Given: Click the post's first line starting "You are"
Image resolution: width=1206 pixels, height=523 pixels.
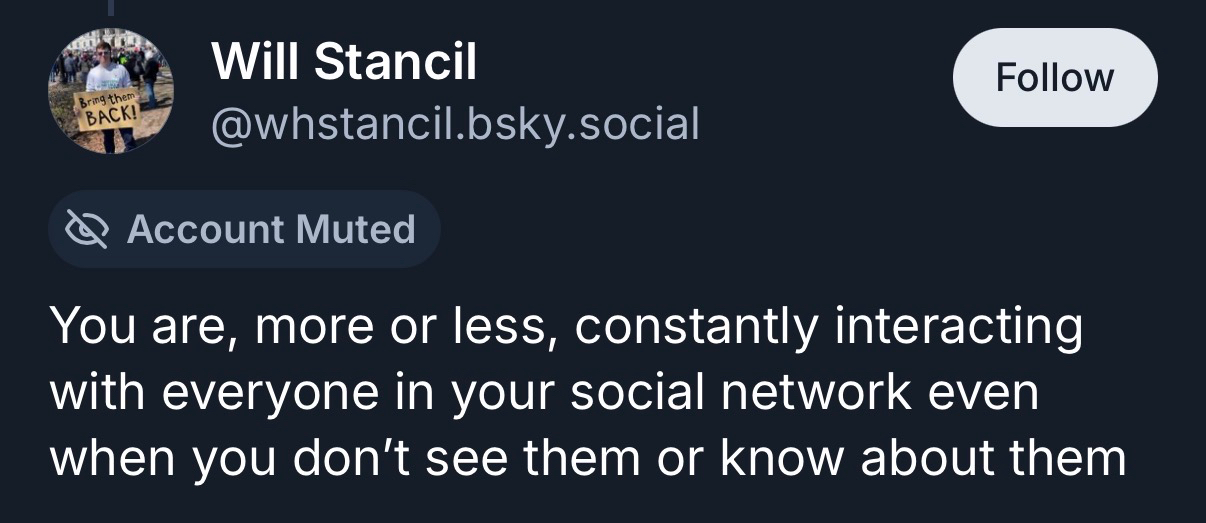Looking at the screenshot, I should click(x=565, y=328).
